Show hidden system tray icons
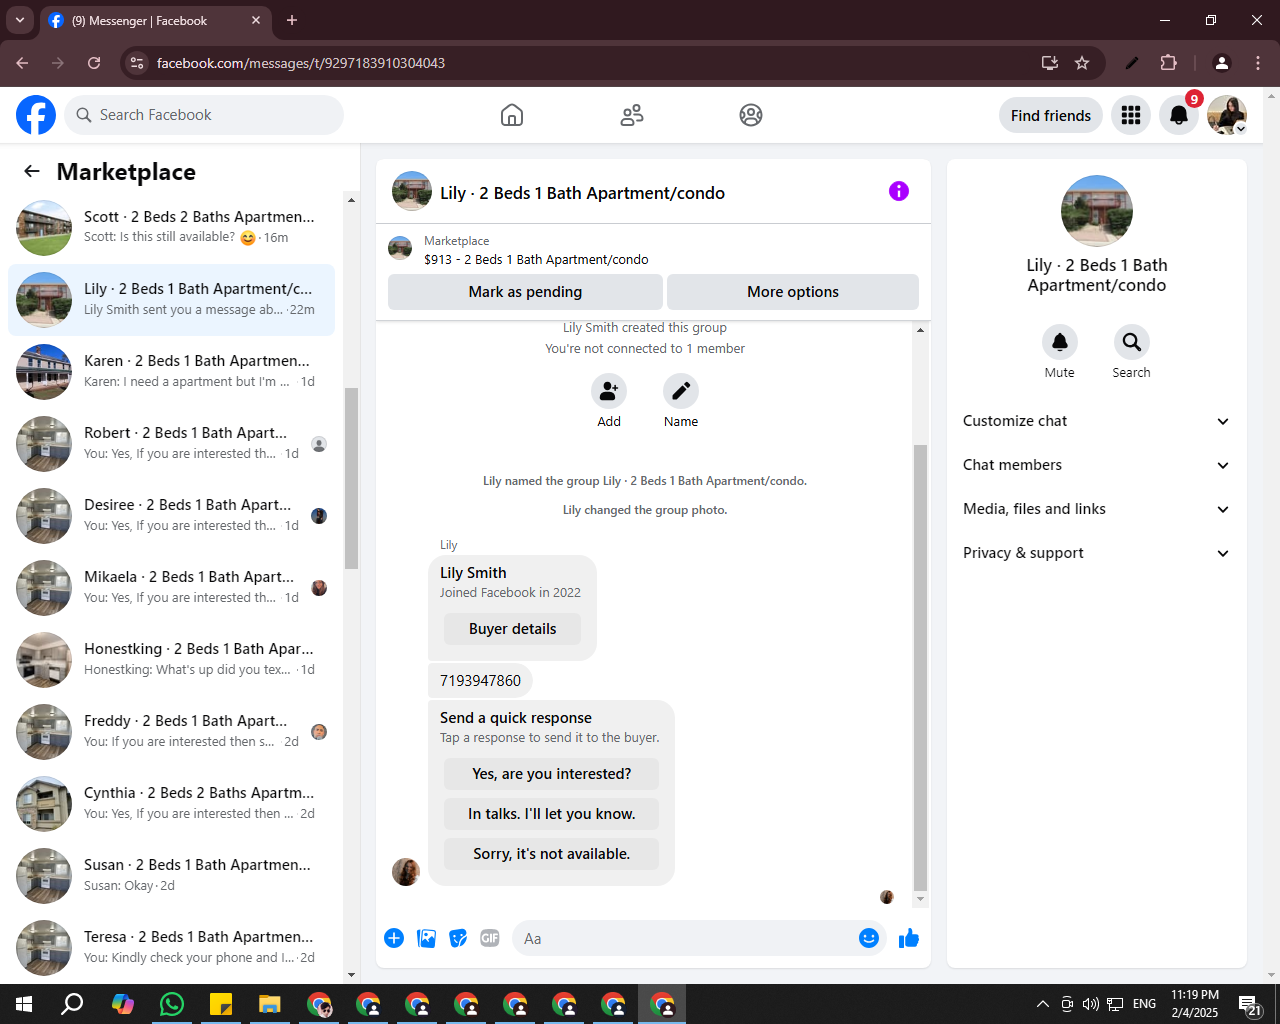Image resolution: width=1280 pixels, height=1024 pixels. [1042, 1004]
